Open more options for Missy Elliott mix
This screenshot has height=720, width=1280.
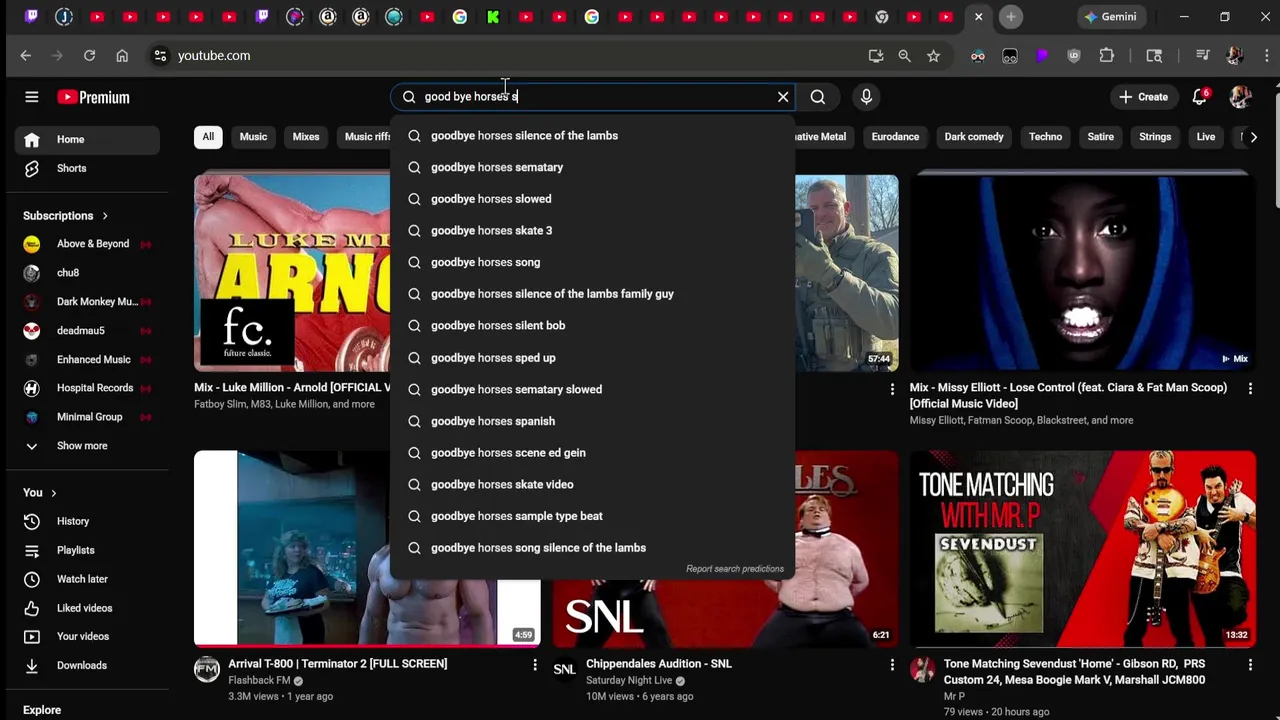pos(1250,388)
